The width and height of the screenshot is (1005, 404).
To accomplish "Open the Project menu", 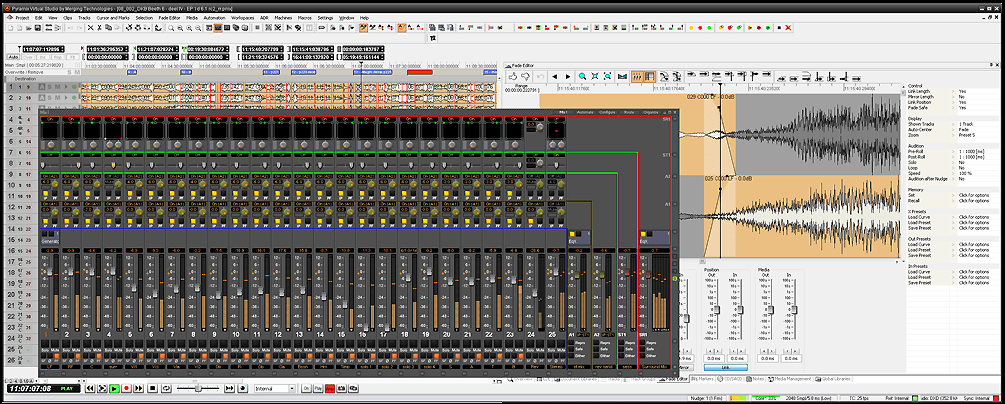I will (x=22, y=18).
